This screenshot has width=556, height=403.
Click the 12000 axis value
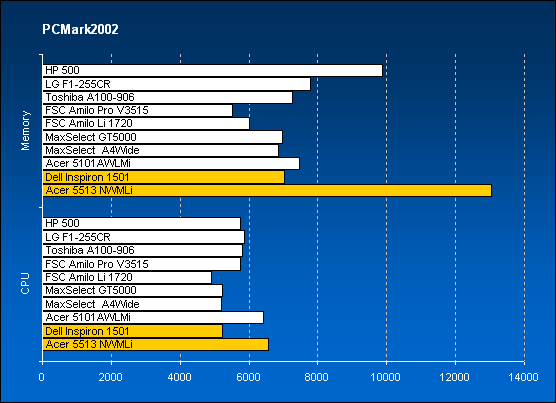tap(454, 377)
